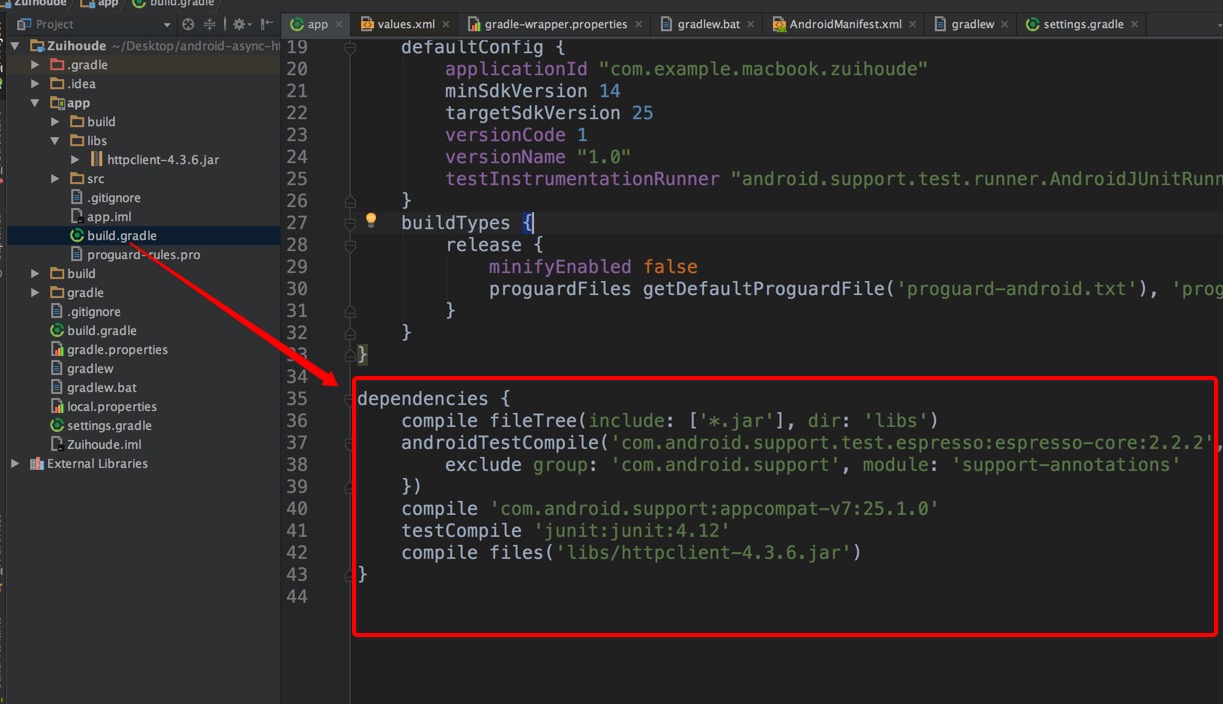
Task: Select settings.gradle in project tree
Action: click(x=109, y=426)
